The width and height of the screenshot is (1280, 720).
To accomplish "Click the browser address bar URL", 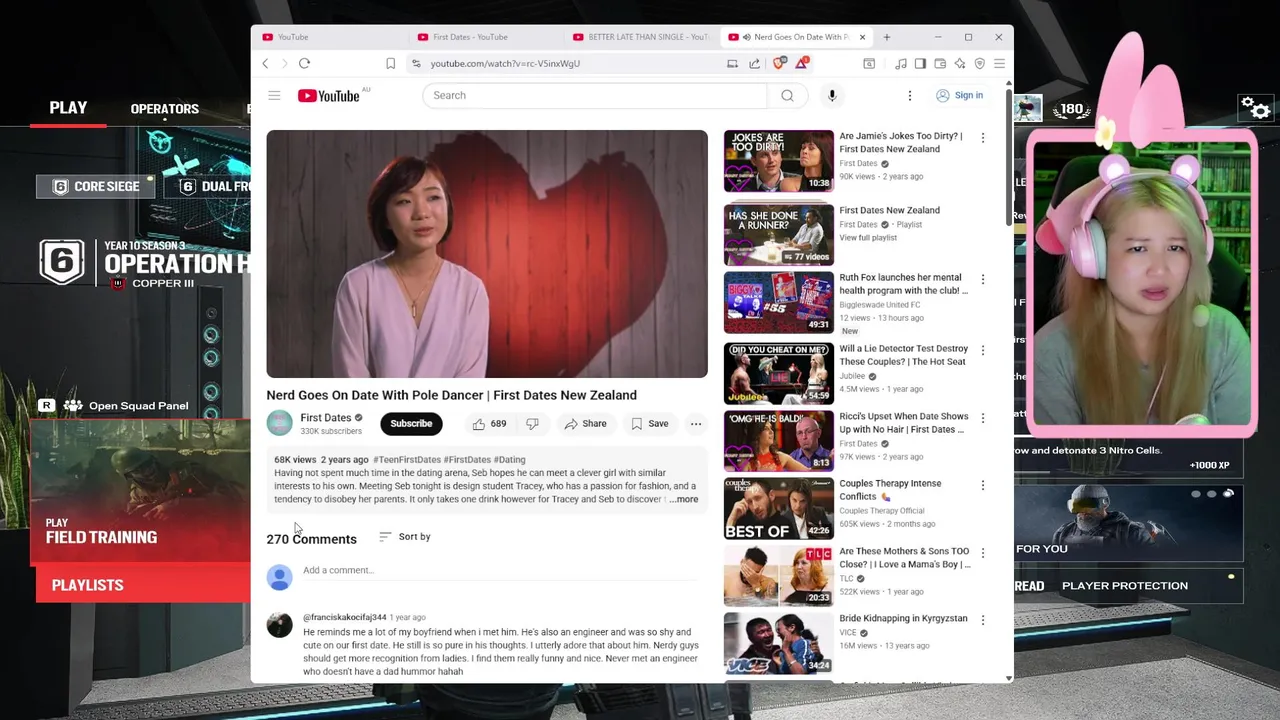I will 505,63.
